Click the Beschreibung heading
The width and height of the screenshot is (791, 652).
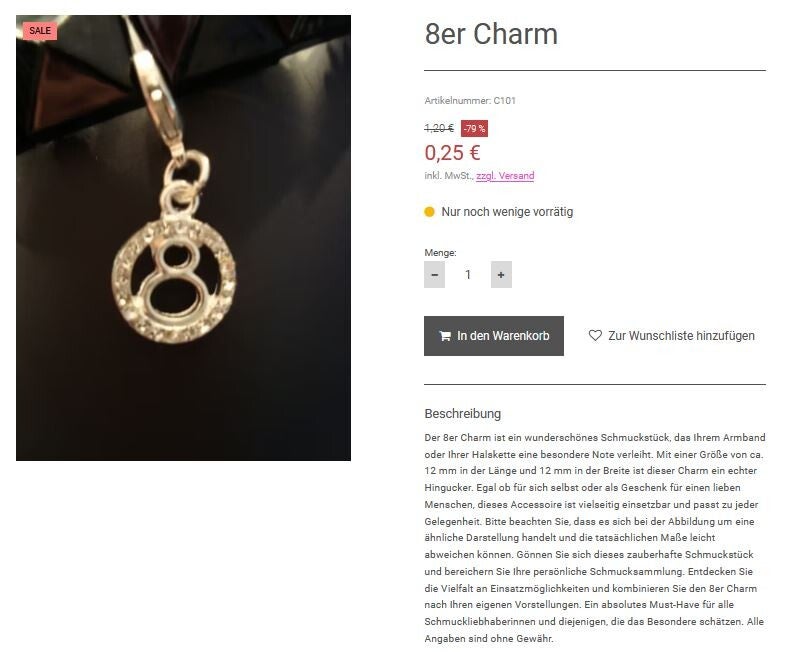point(463,414)
